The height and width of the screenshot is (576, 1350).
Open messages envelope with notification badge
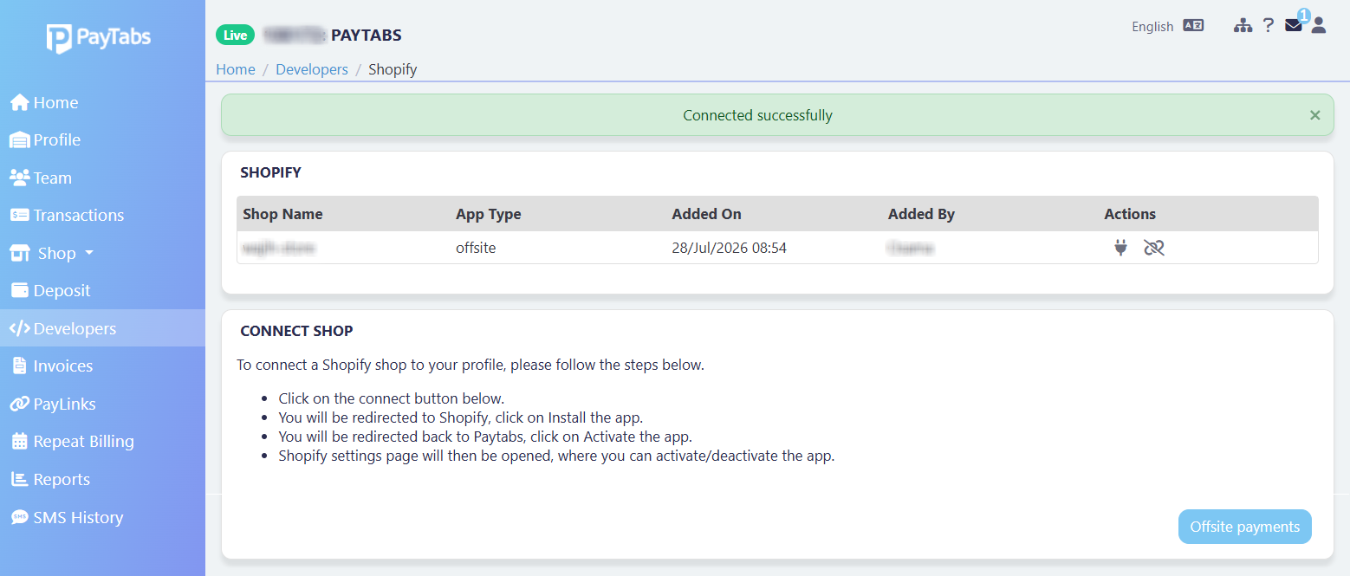coord(1295,24)
